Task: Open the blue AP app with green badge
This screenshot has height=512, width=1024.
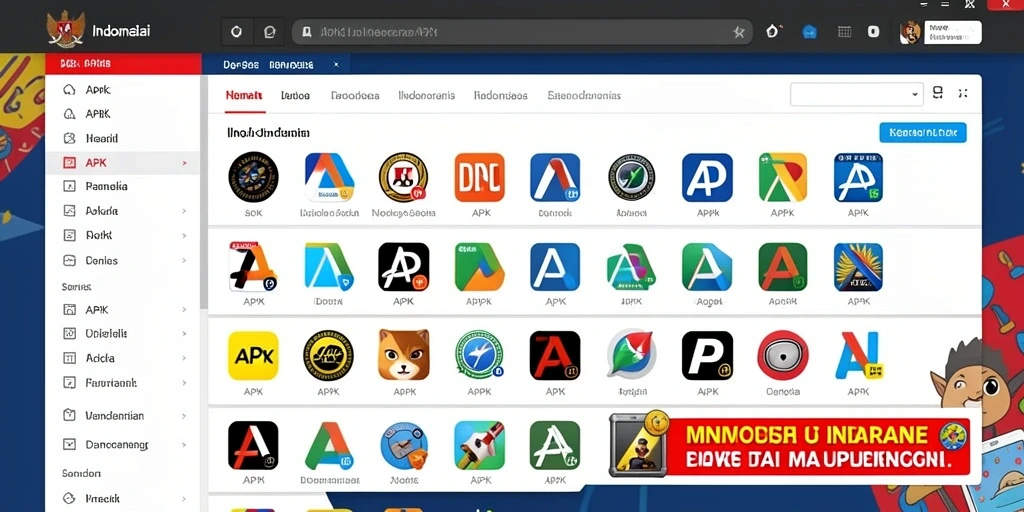Action: pyautogui.click(x=858, y=177)
